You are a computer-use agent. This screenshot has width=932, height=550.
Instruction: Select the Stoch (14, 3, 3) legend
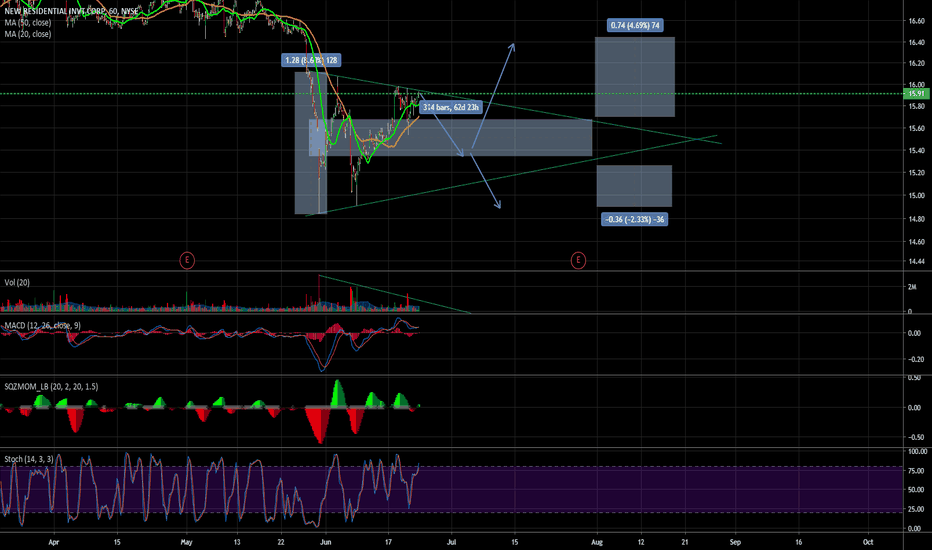point(29,459)
